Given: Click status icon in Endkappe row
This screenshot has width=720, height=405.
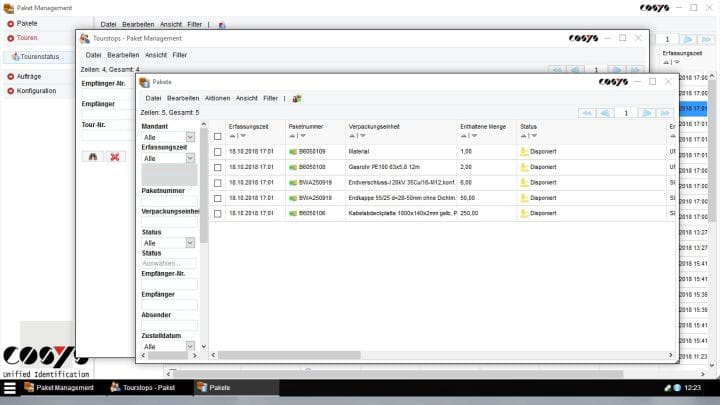Looking at the screenshot, I should [x=524, y=198].
